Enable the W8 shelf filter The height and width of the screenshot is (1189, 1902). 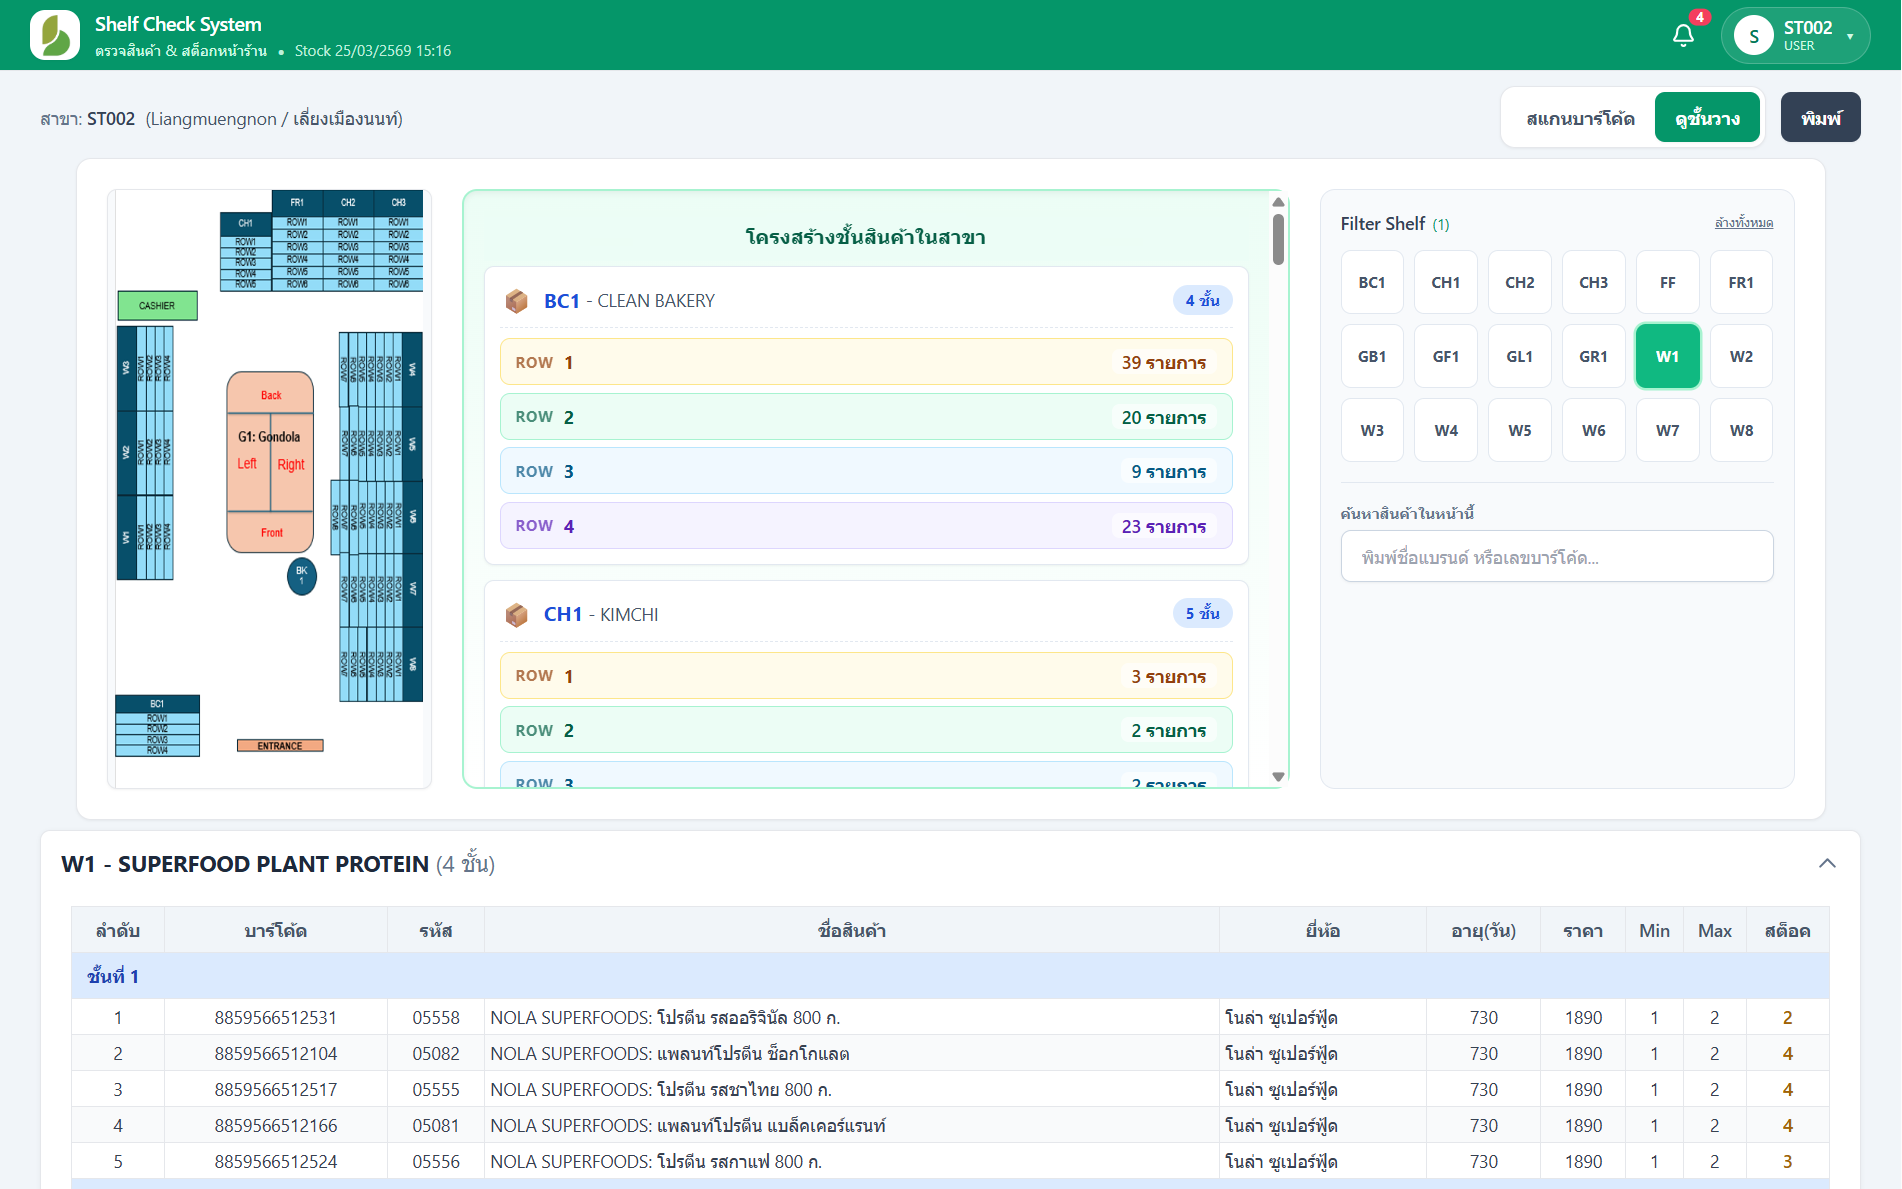(x=1740, y=430)
